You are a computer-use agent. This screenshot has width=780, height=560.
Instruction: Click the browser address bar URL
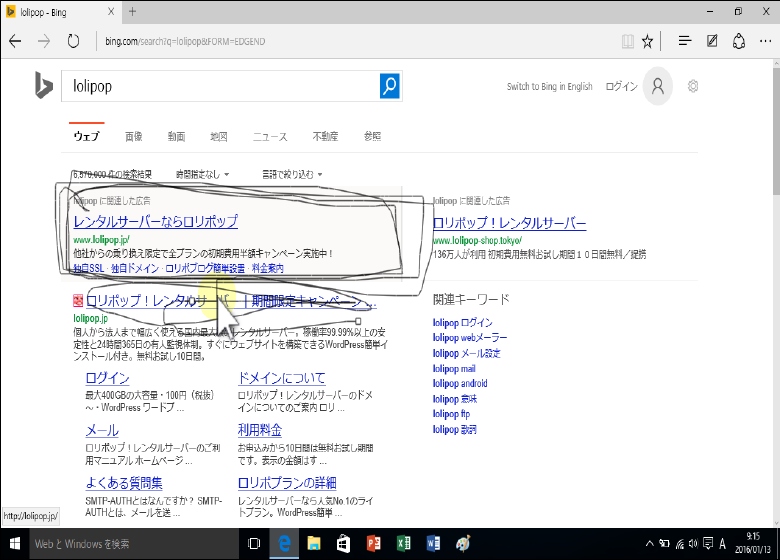click(x=185, y=41)
